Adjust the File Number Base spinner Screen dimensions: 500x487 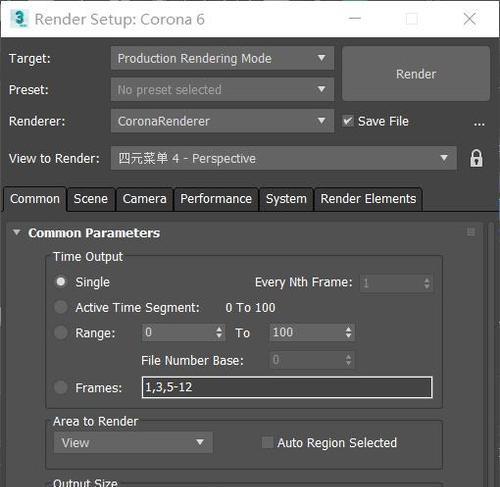348,360
